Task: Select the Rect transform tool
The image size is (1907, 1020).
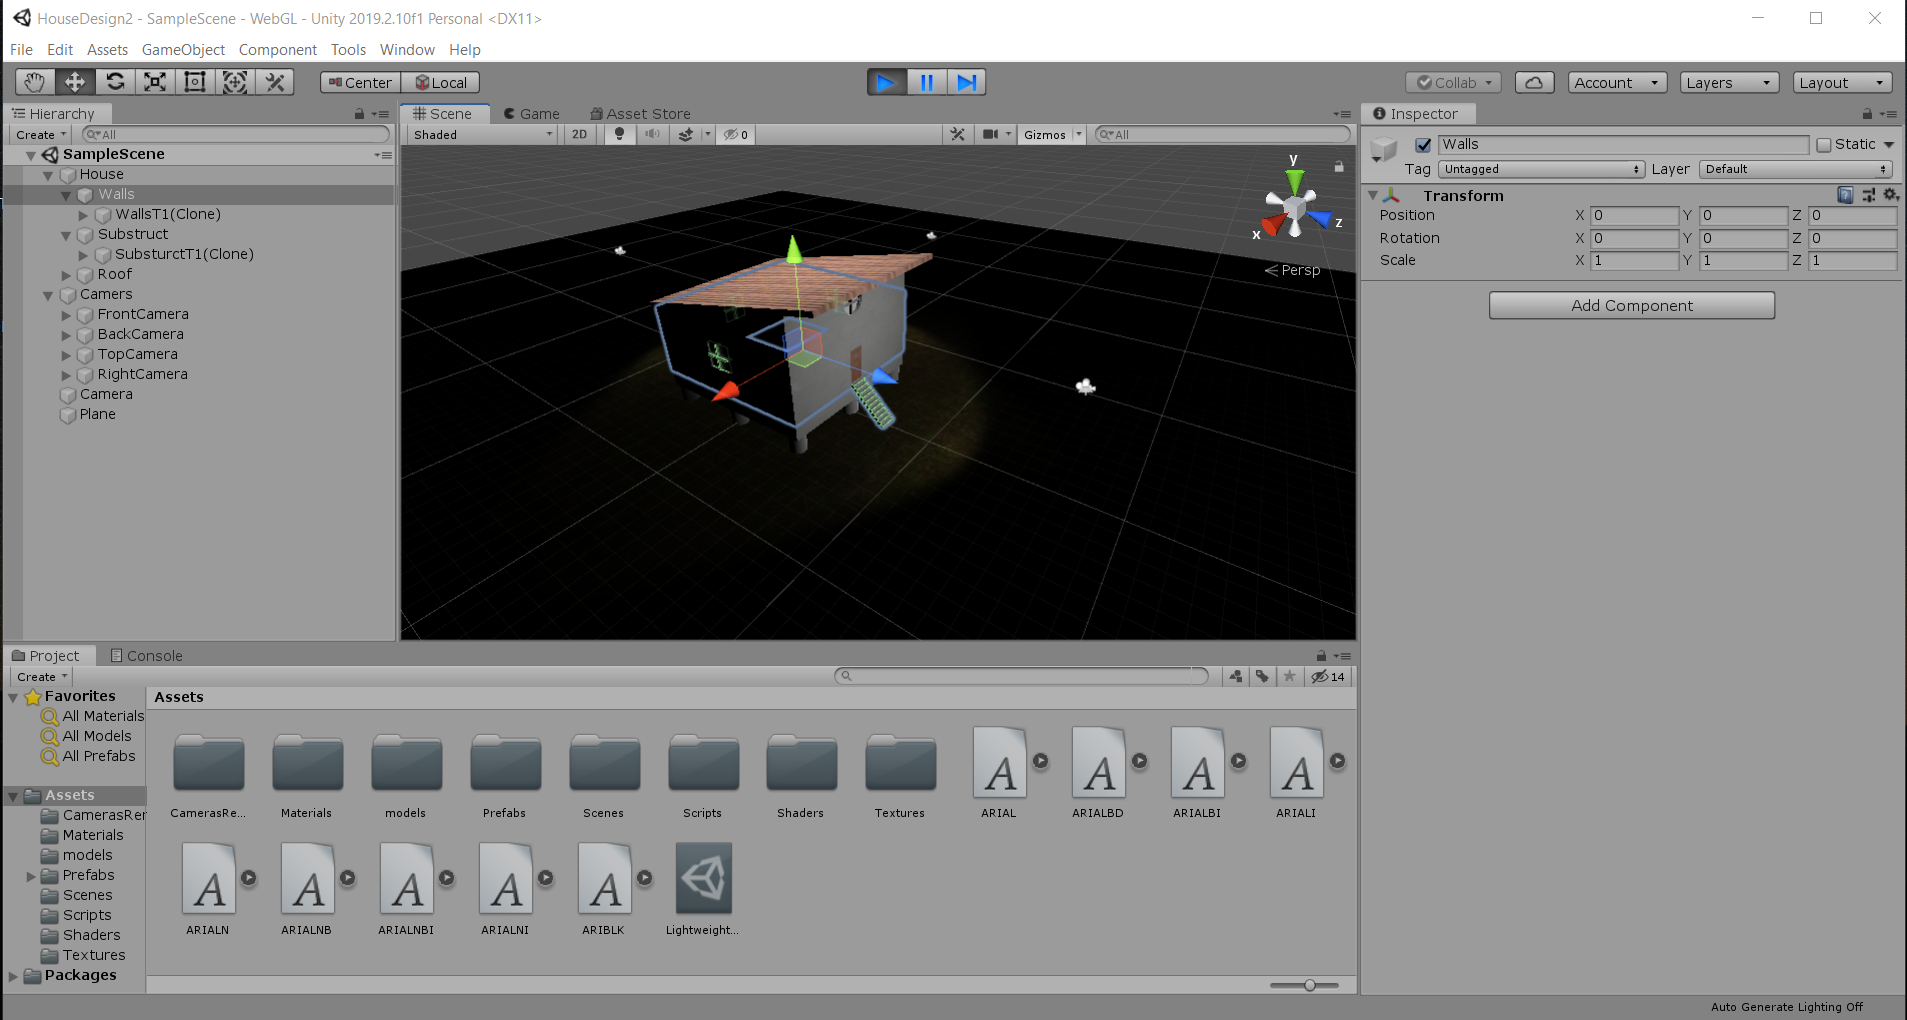Action: point(195,82)
